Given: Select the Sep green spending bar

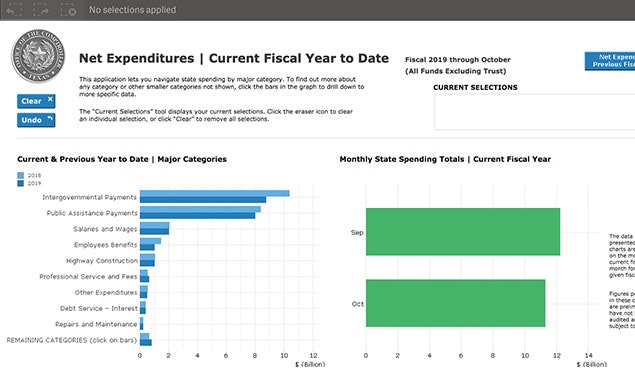Looking at the screenshot, I should coord(463,232).
